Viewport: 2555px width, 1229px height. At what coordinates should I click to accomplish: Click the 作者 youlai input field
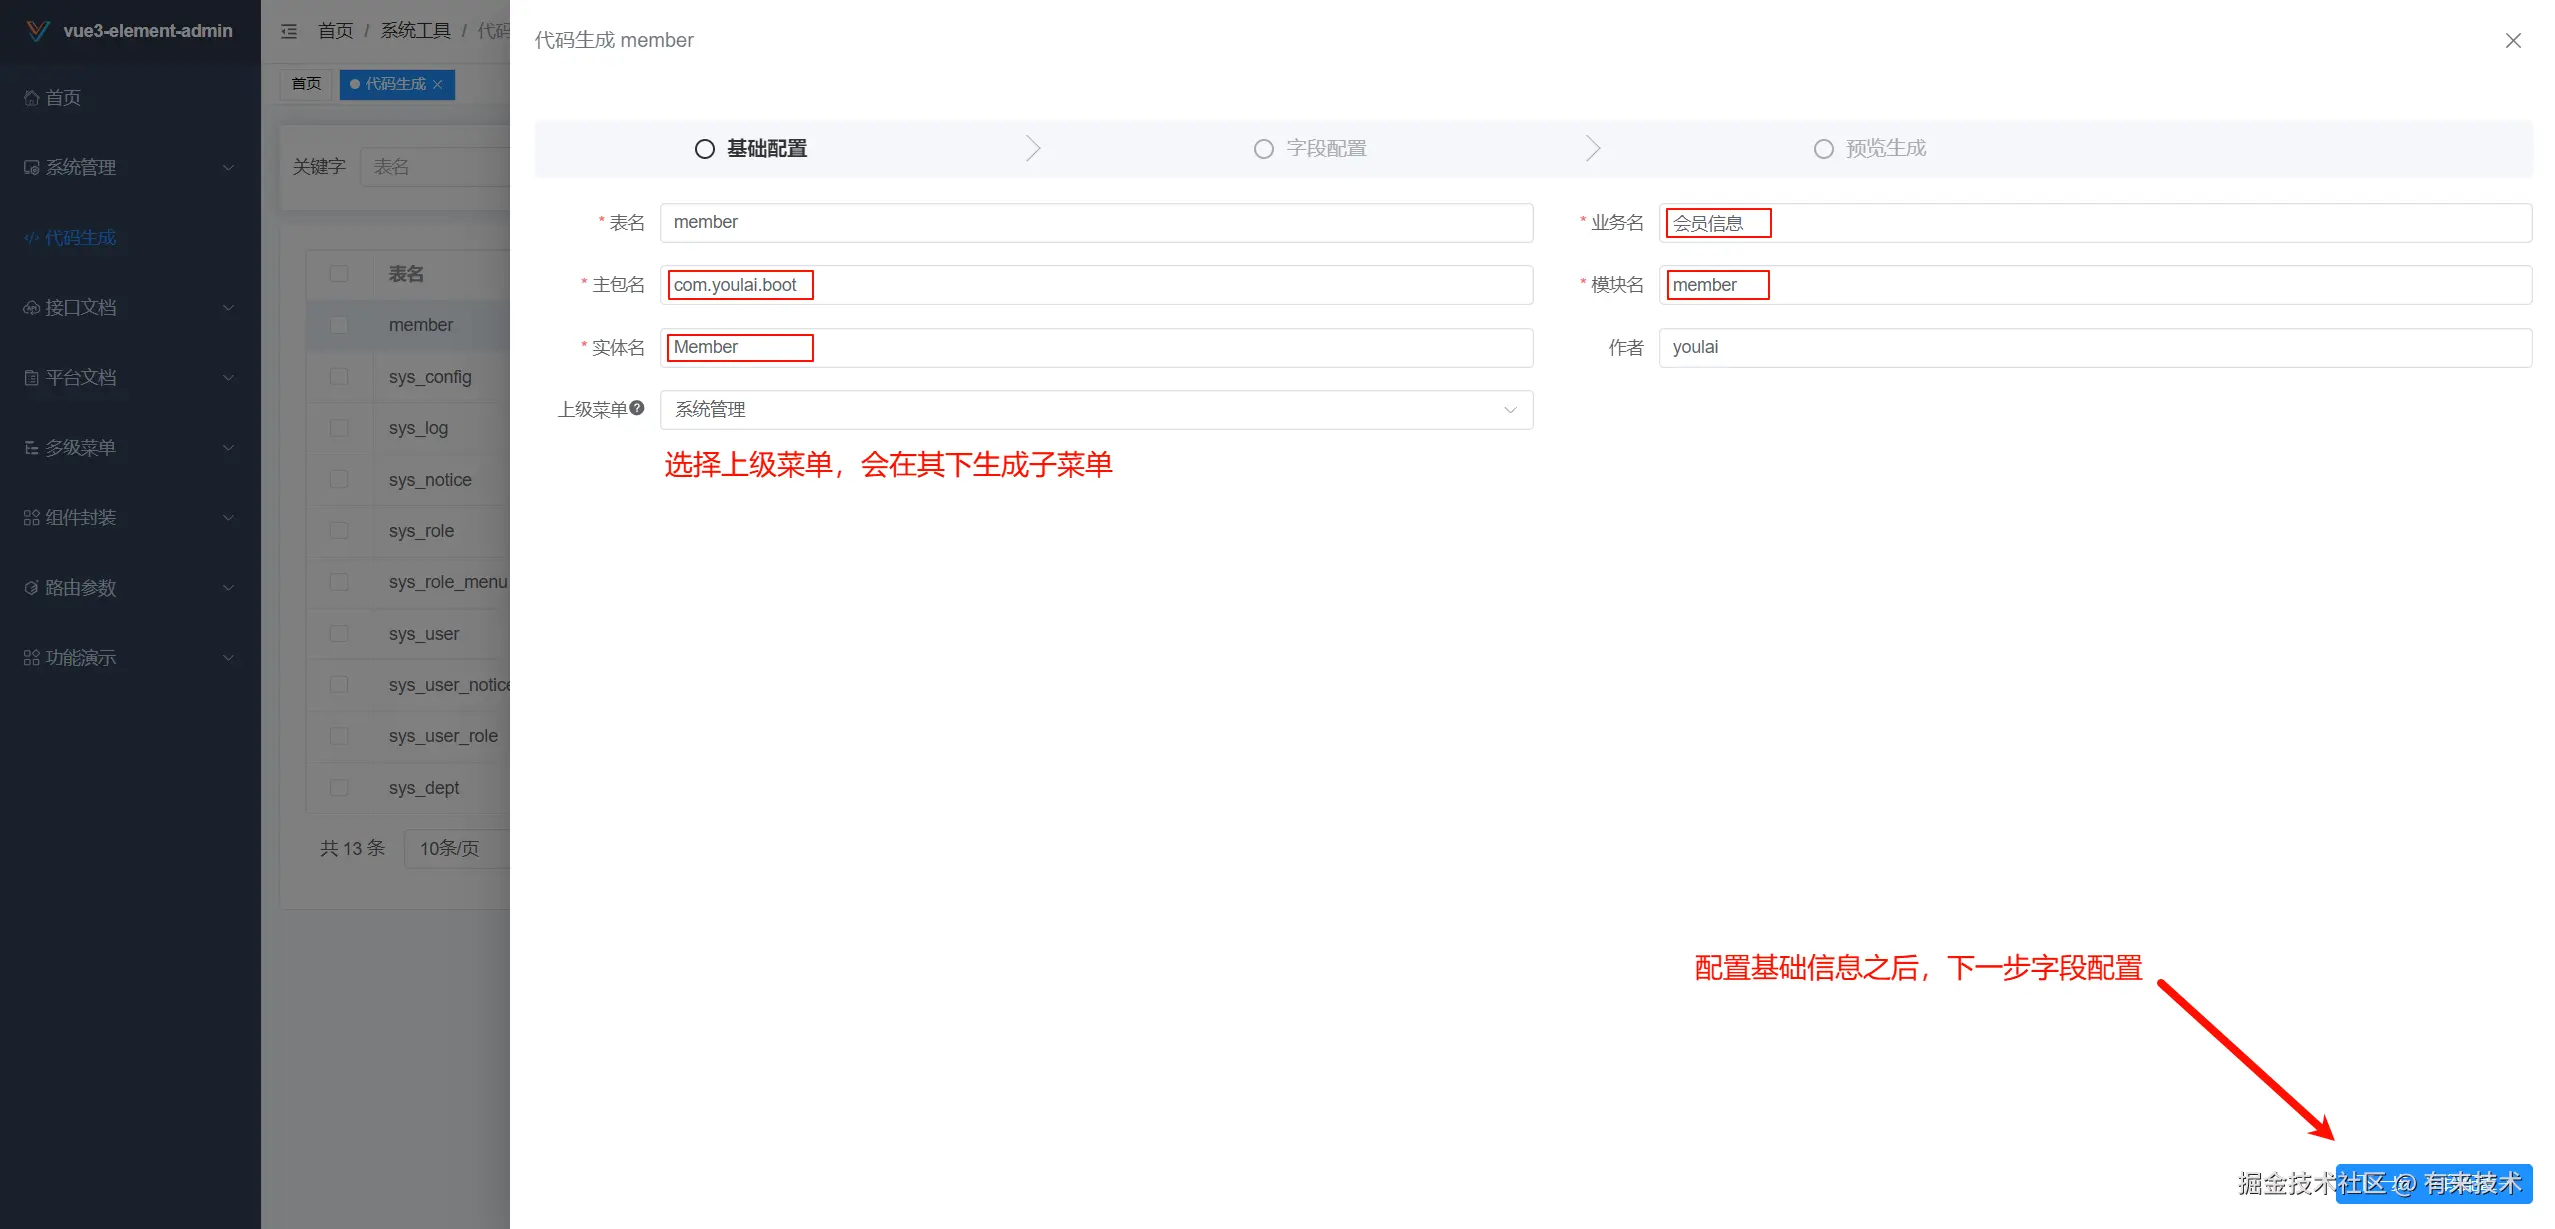tap(2094, 348)
